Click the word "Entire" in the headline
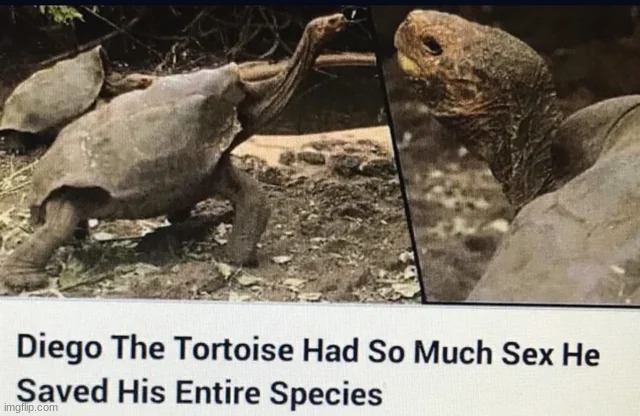Image resolution: width=640 pixels, height=416 pixels. (218, 393)
